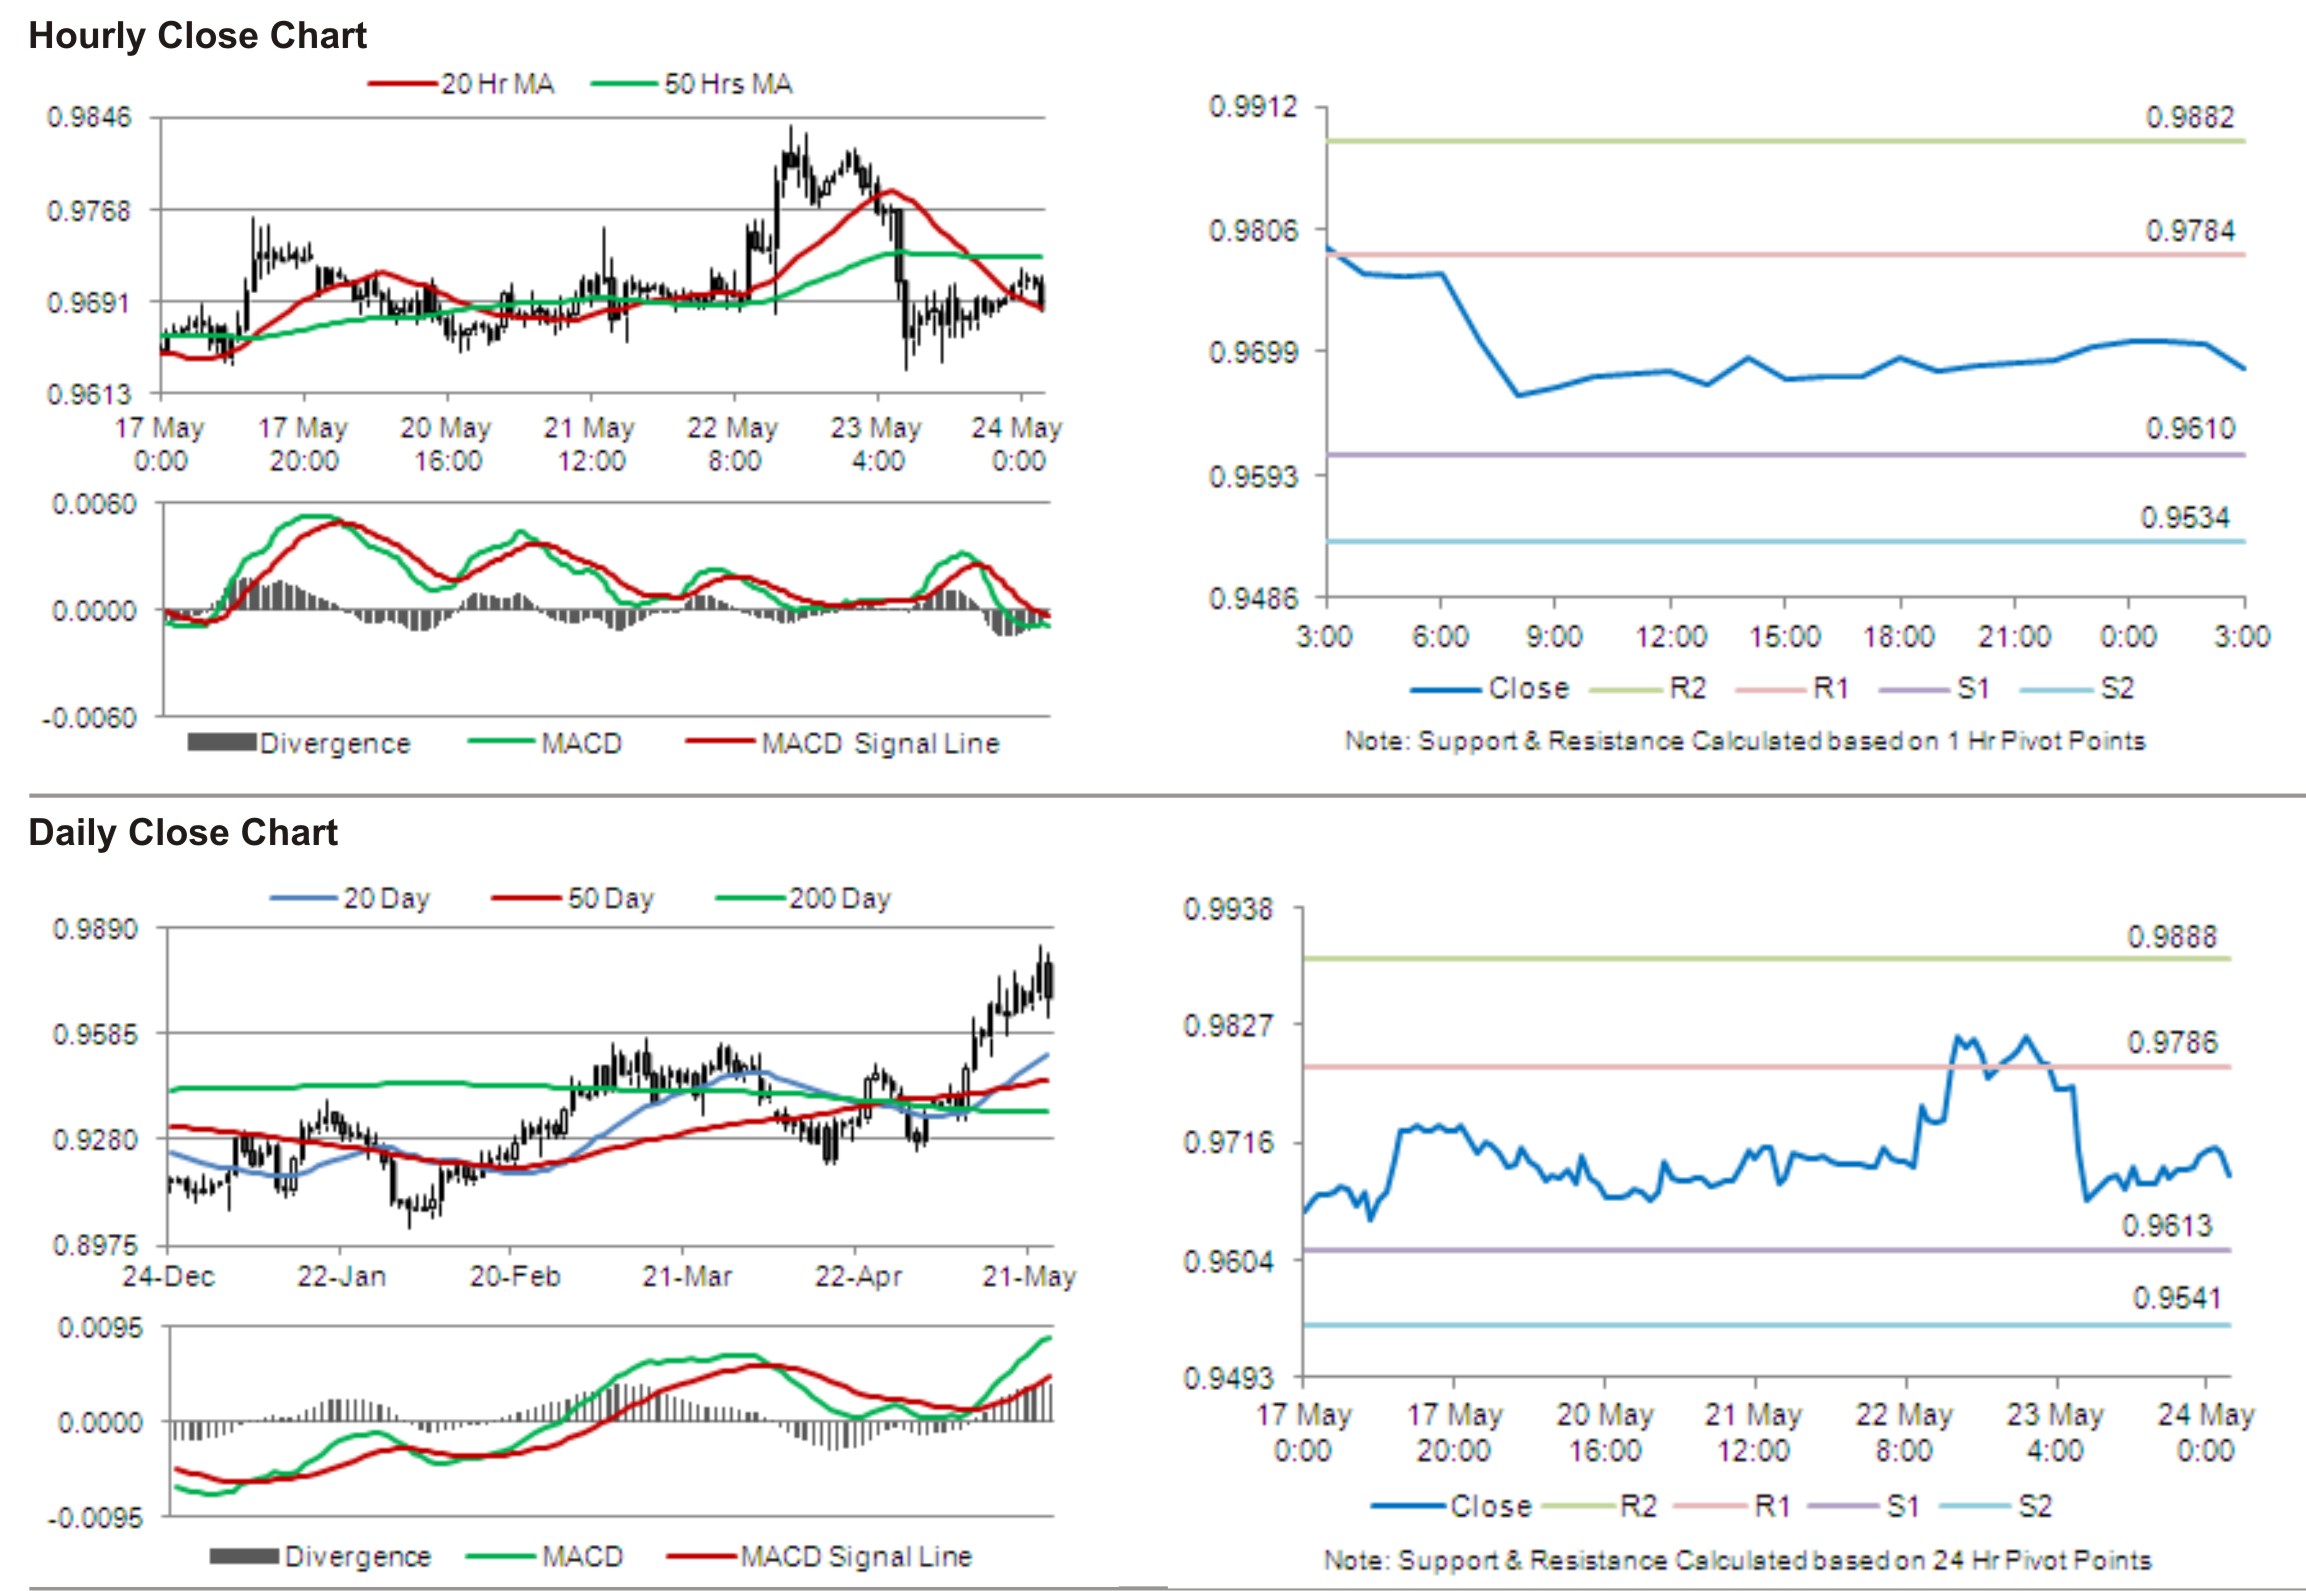Screen dimensions: 2306x1591
Task: Click the S2 value 0.9534
Action: pos(2185,518)
